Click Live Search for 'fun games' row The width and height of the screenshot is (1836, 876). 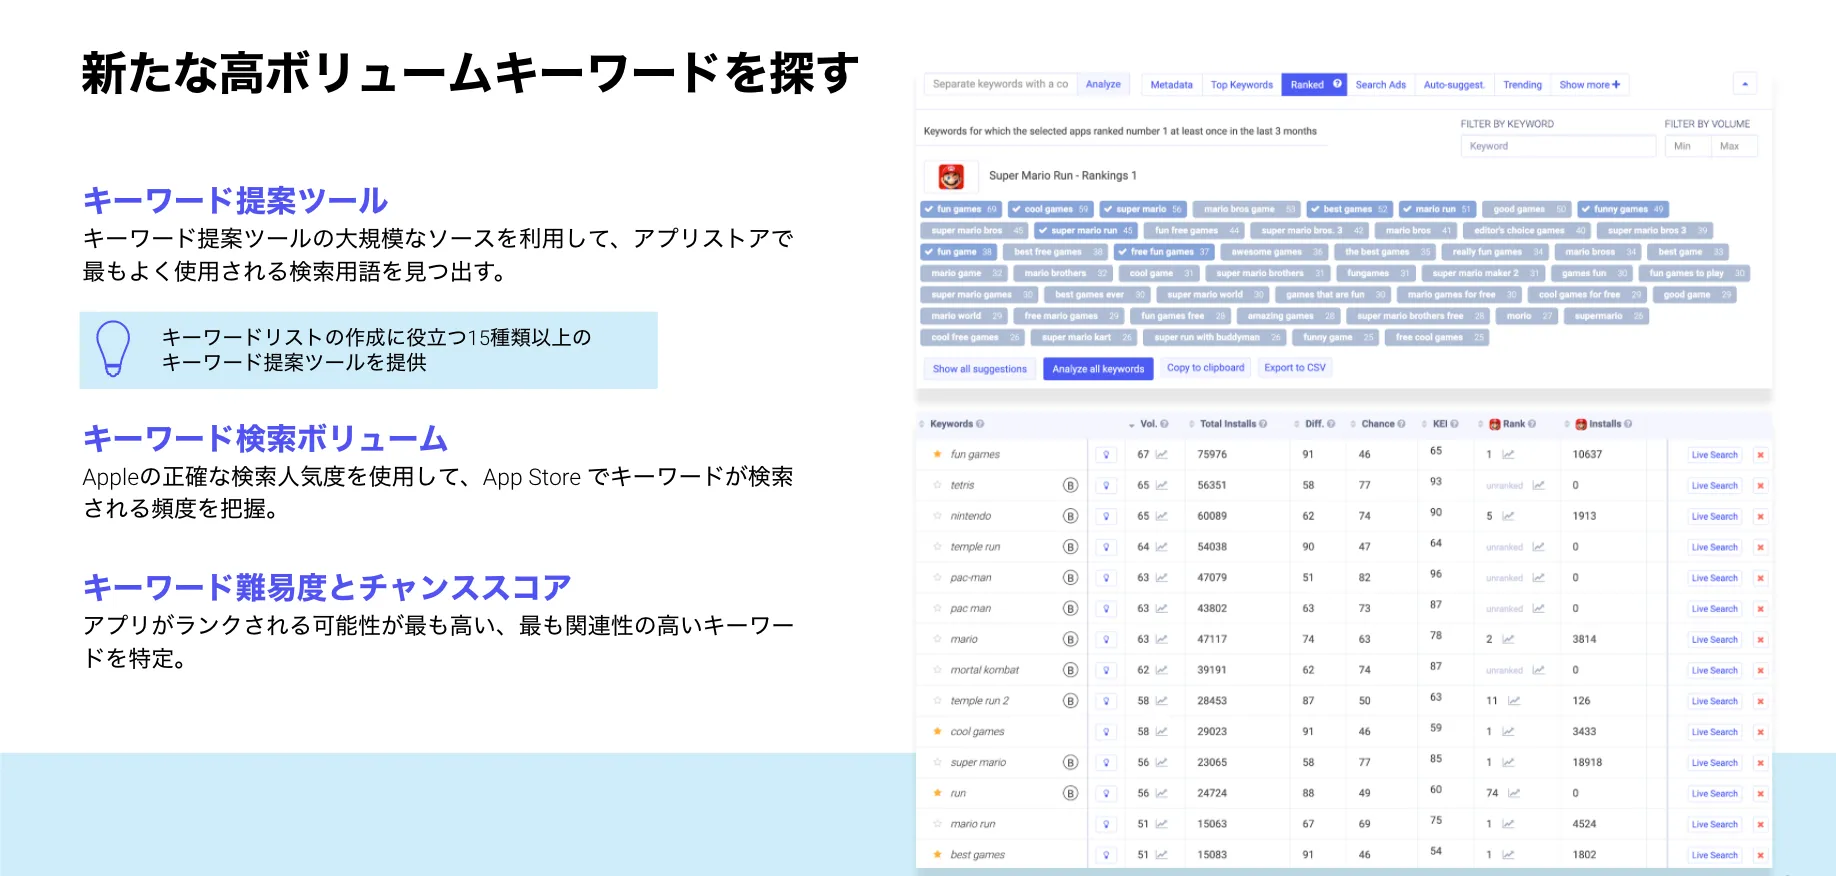pos(1714,455)
